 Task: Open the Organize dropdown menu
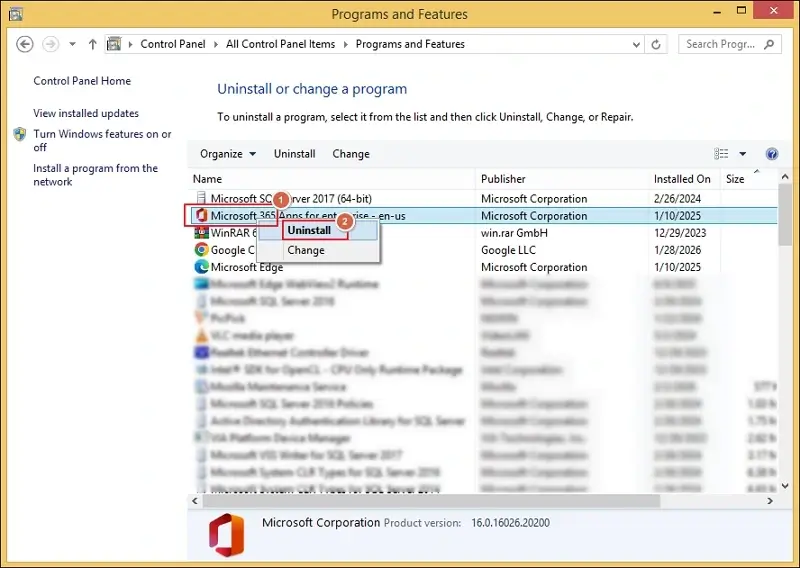click(x=228, y=154)
